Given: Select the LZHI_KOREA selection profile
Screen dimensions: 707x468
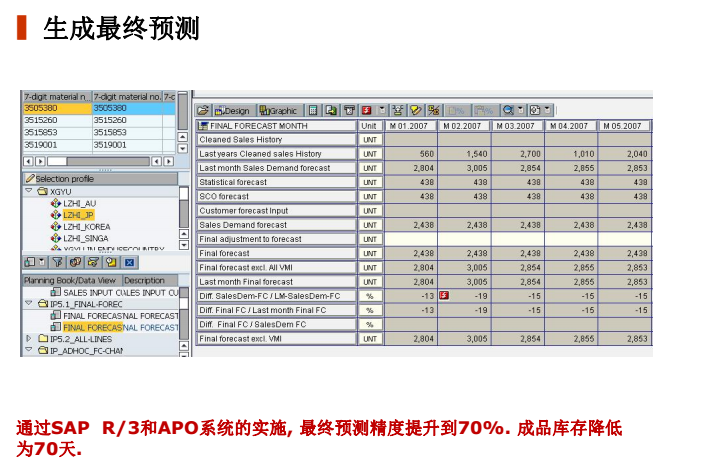Looking at the screenshot, I should (85, 227).
